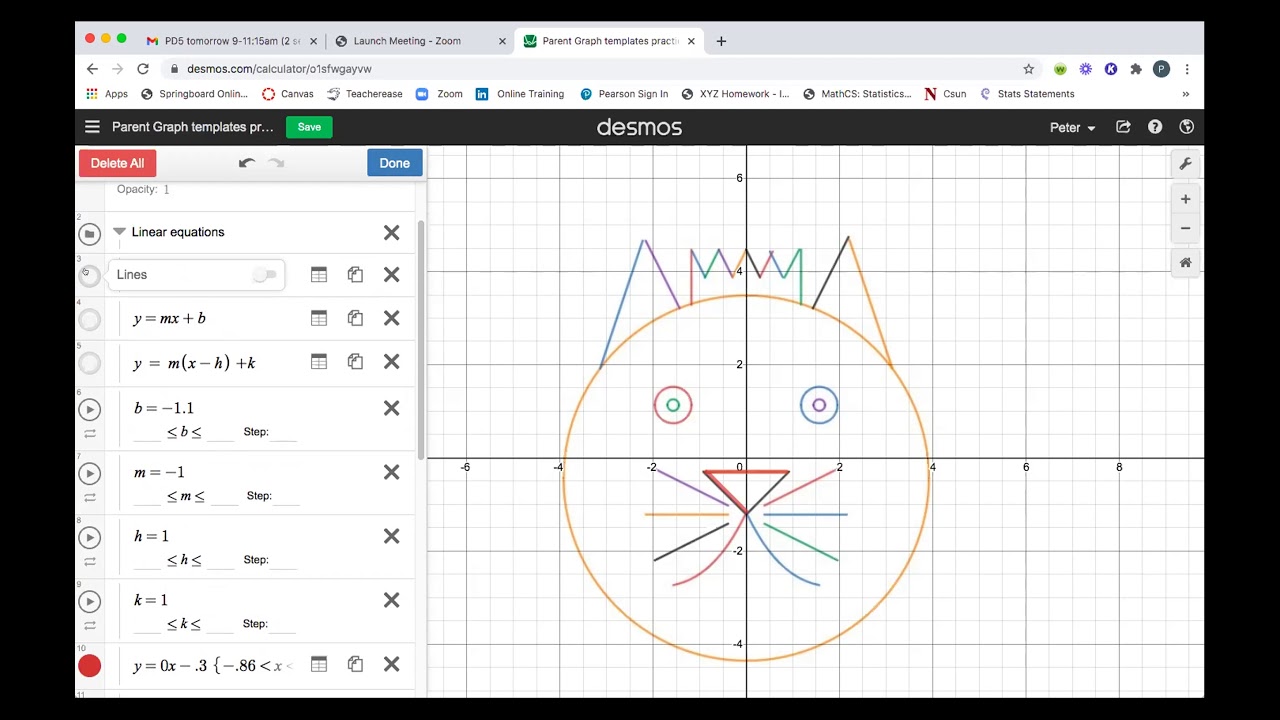Open Teacherease bookmark
The height and width of the screenshot is (720, 1280).
pos(365,94)
